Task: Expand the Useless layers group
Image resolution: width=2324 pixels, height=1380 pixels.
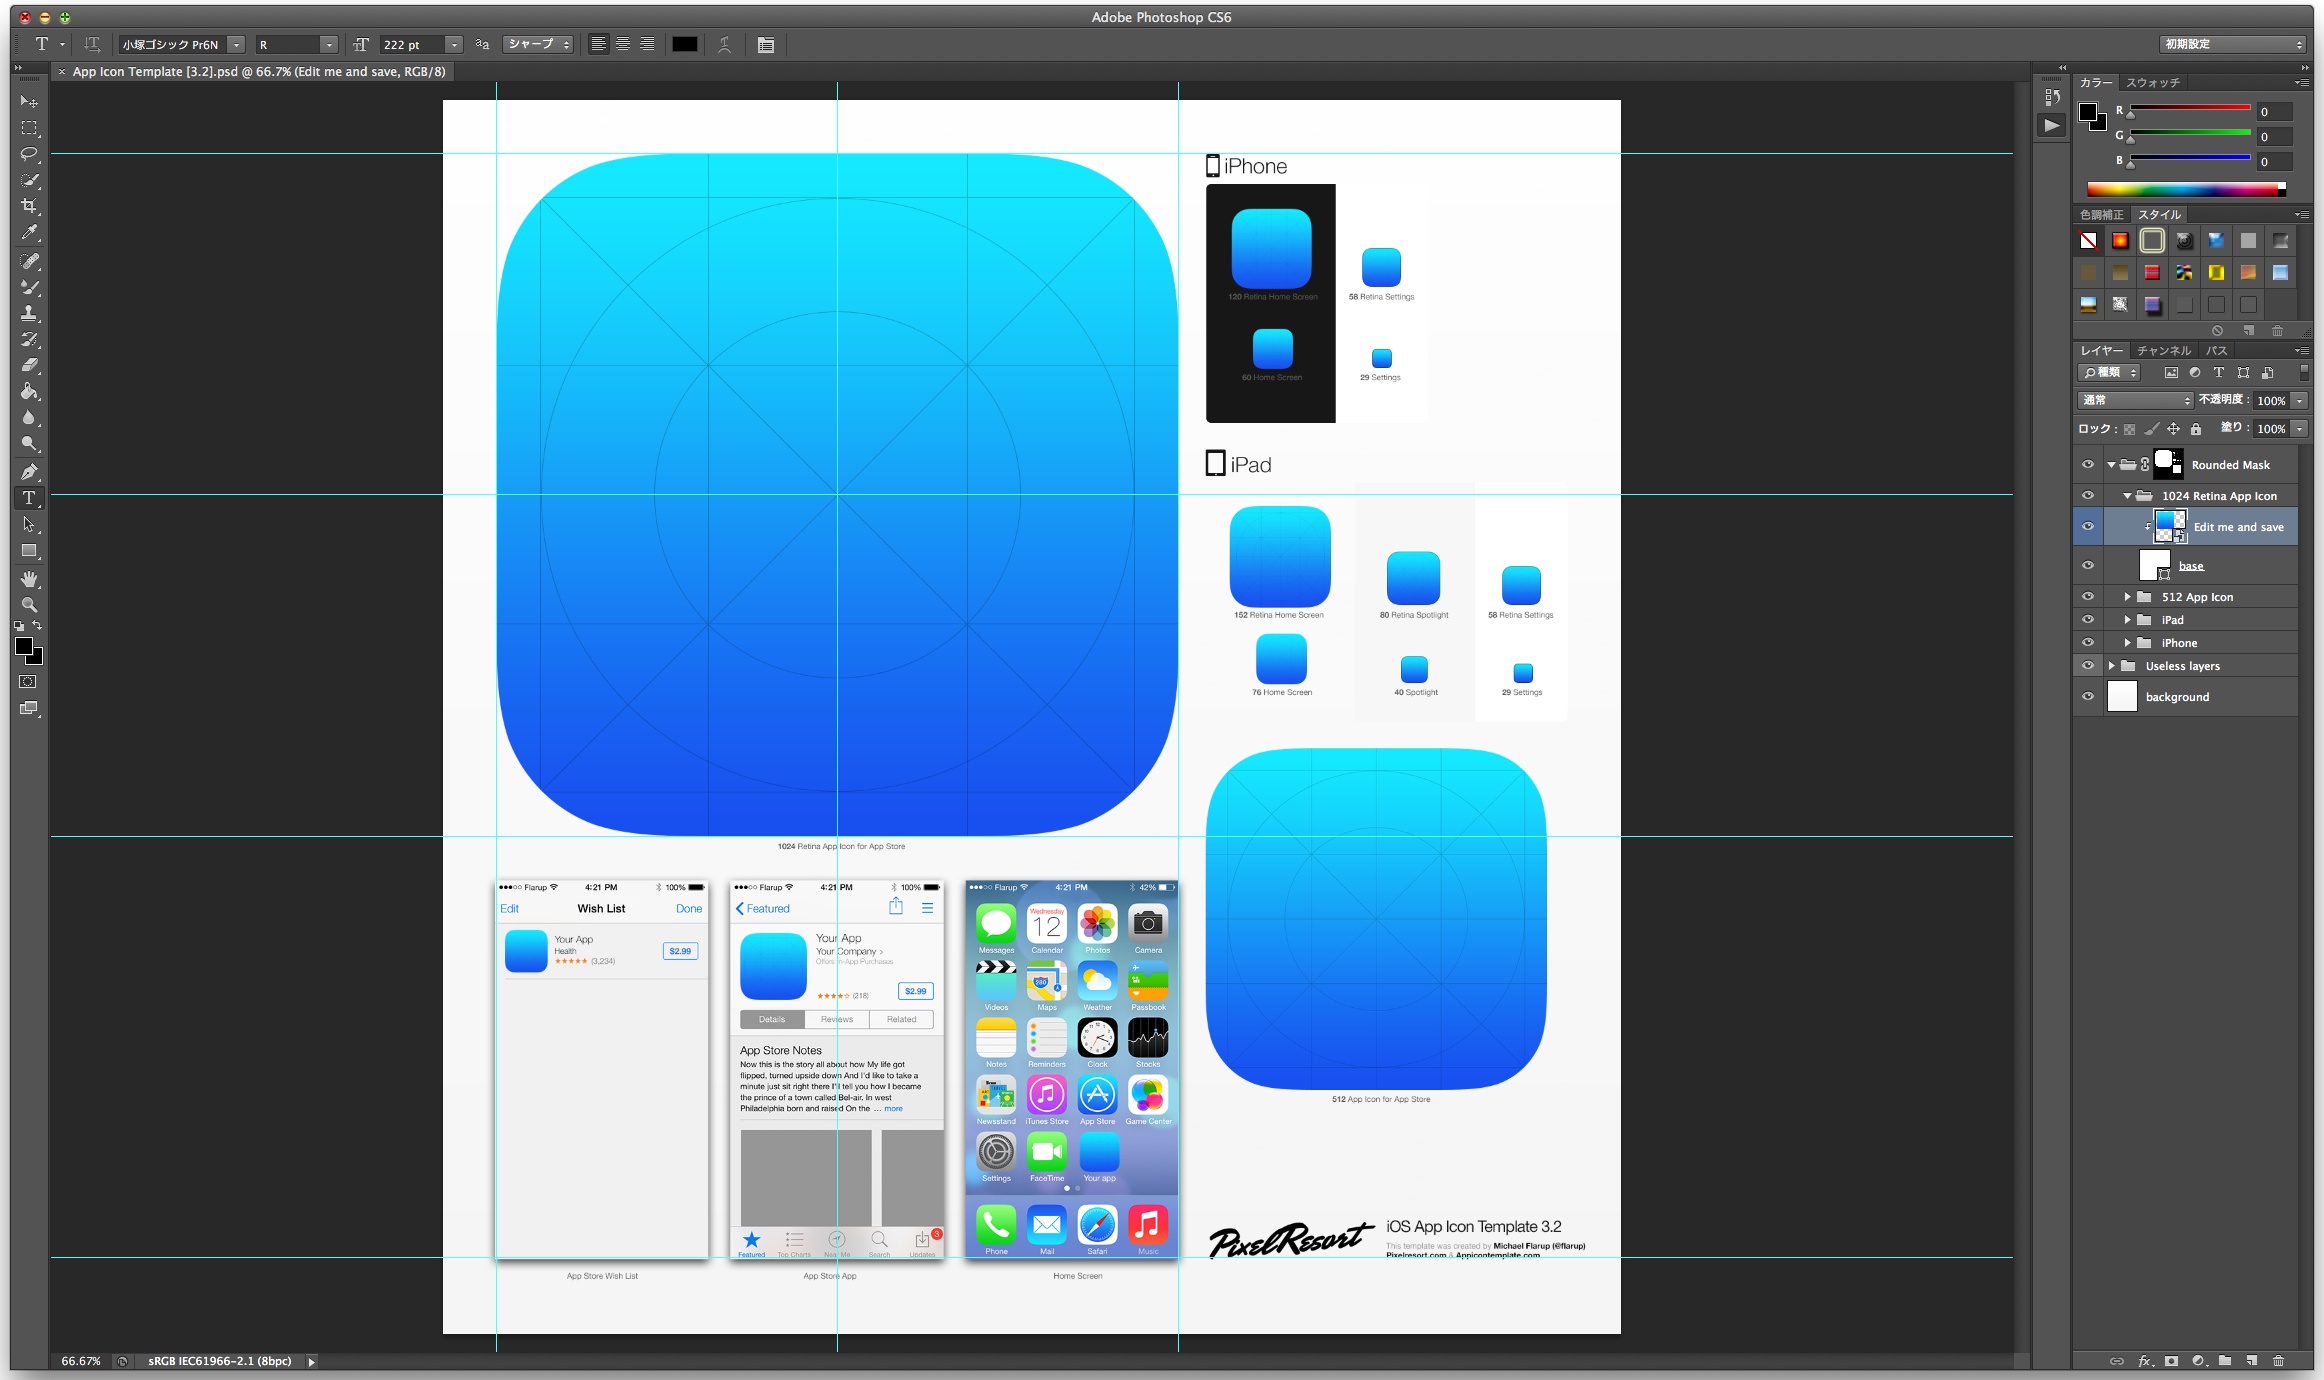Action: (x=2111, y=666)
